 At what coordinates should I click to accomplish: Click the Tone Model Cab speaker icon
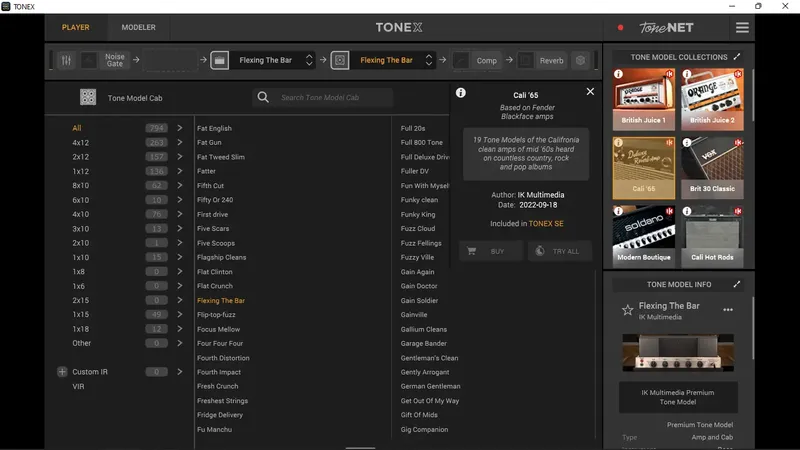[88, 97]
